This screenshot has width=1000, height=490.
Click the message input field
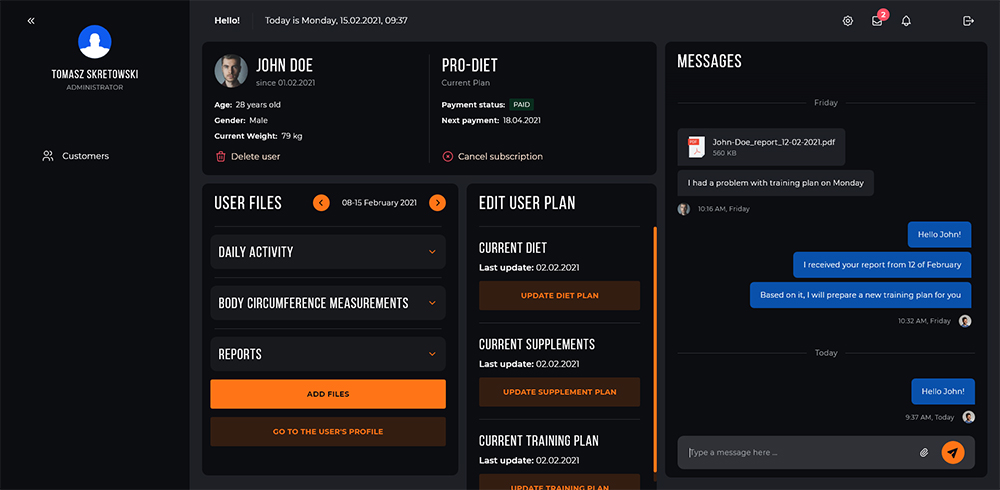[x=800, y=452]
